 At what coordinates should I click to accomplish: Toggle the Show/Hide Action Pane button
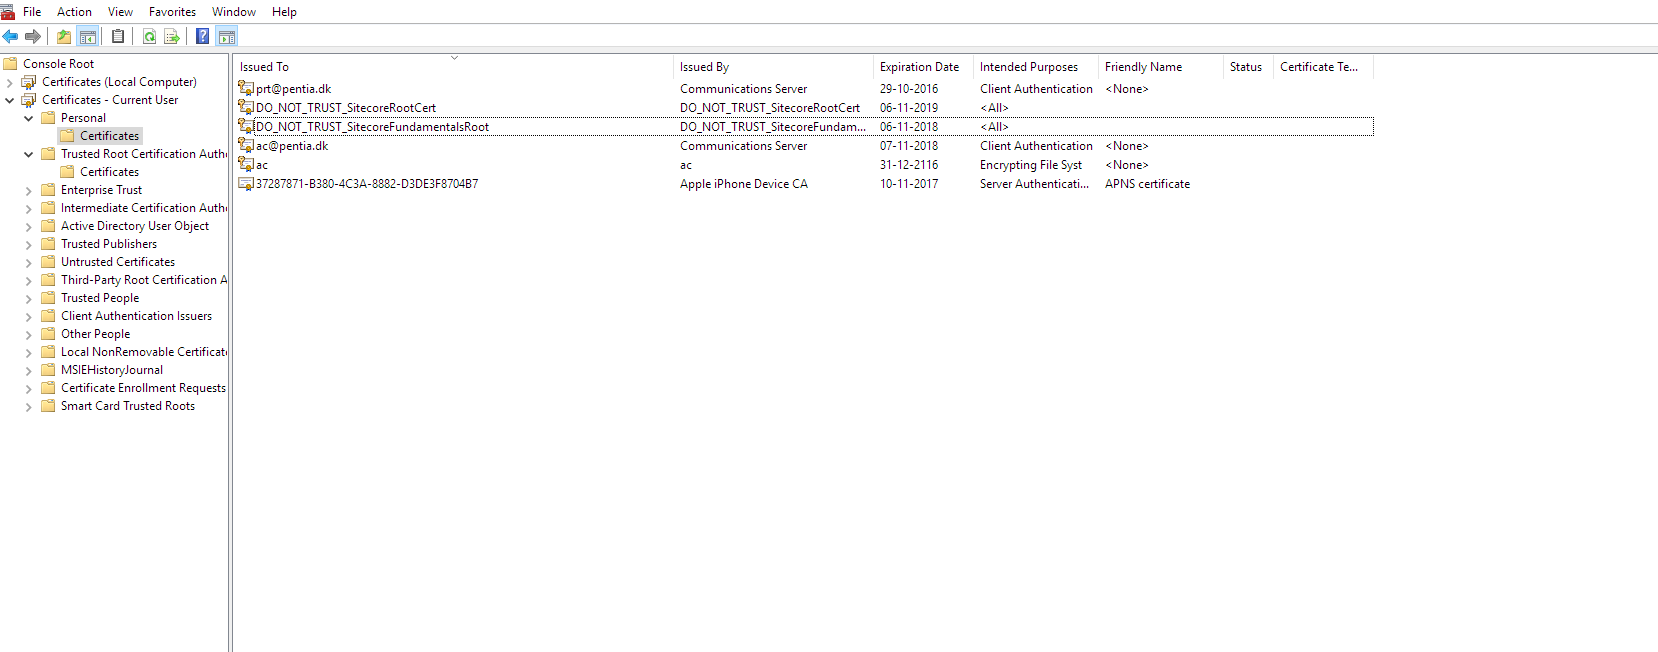tap(227, 37)
